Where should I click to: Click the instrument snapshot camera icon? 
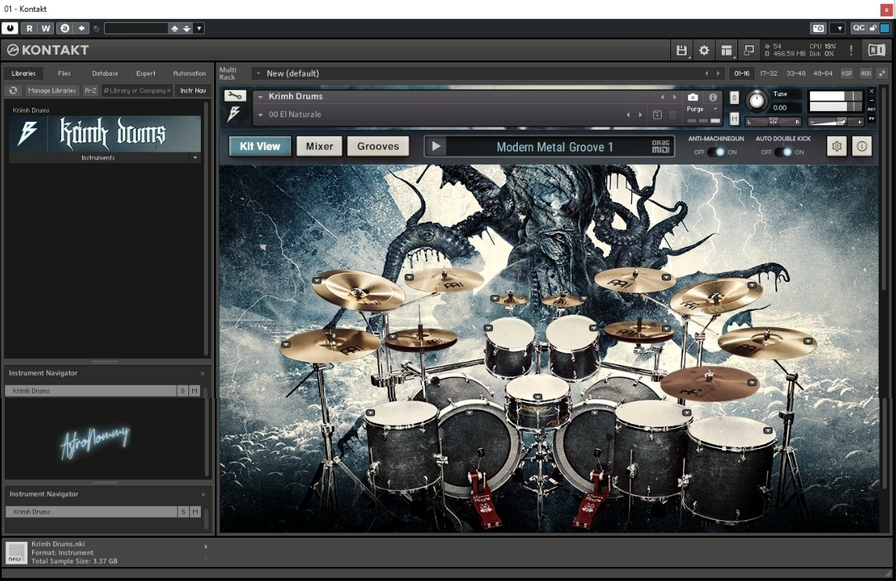pyautogui.click(x=693, y=97)
